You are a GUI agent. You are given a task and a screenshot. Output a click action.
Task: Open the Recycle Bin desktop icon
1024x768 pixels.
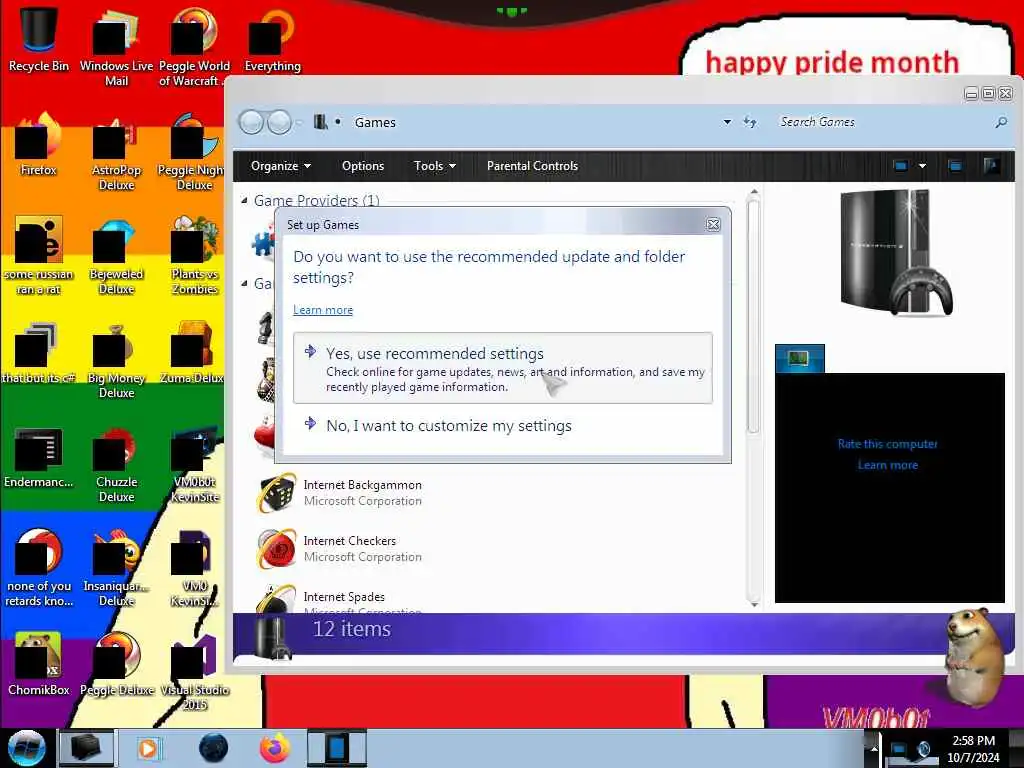(38, 39)
